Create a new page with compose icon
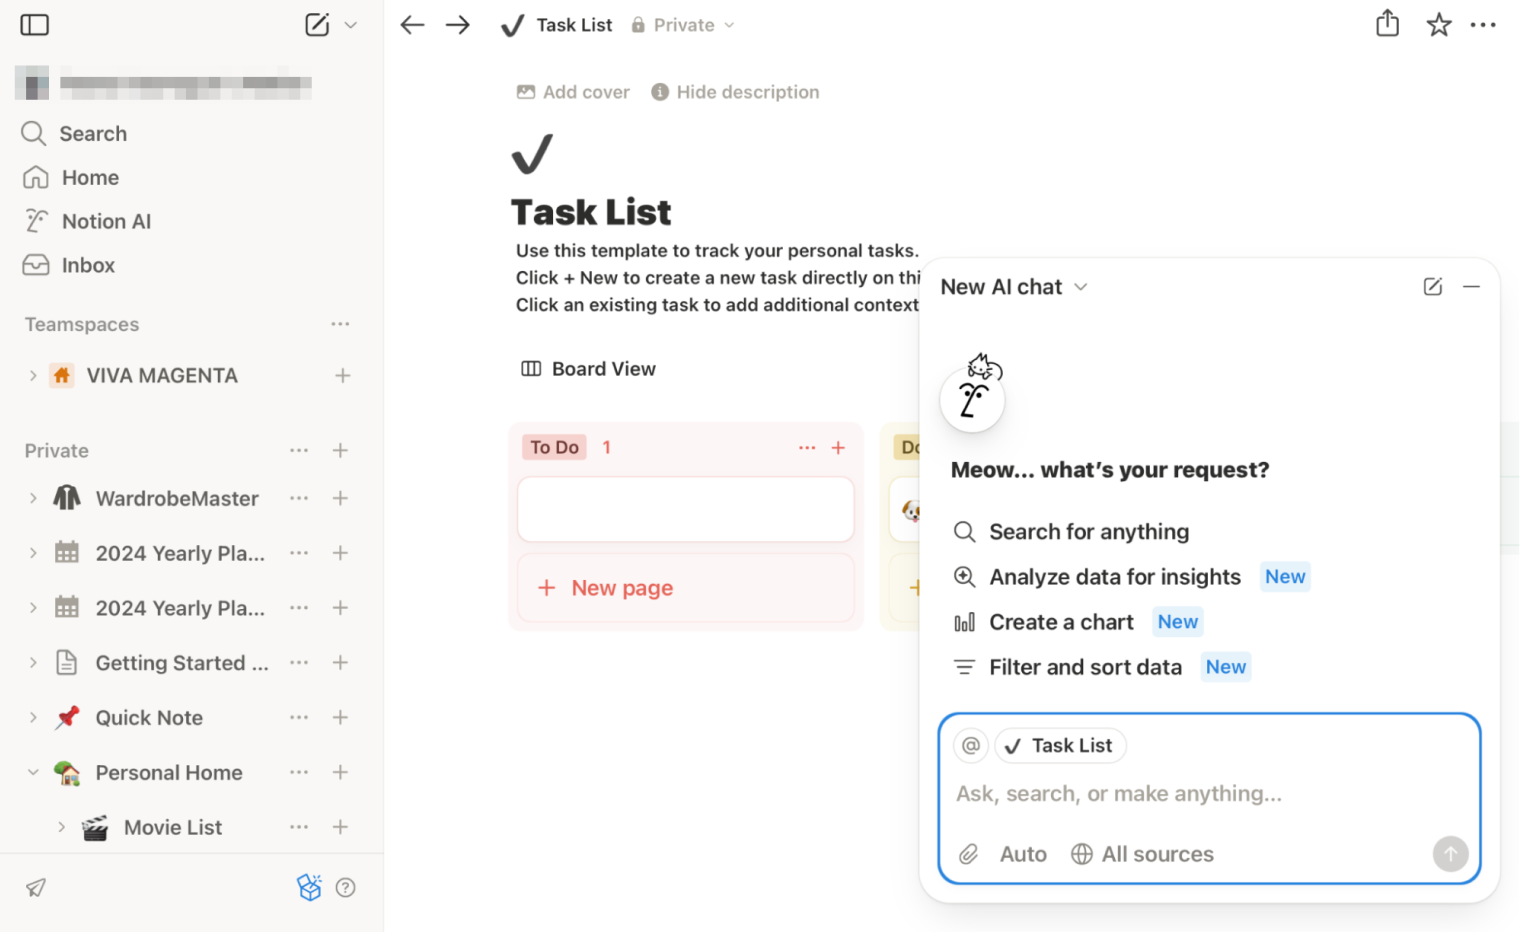 point(317,25)
